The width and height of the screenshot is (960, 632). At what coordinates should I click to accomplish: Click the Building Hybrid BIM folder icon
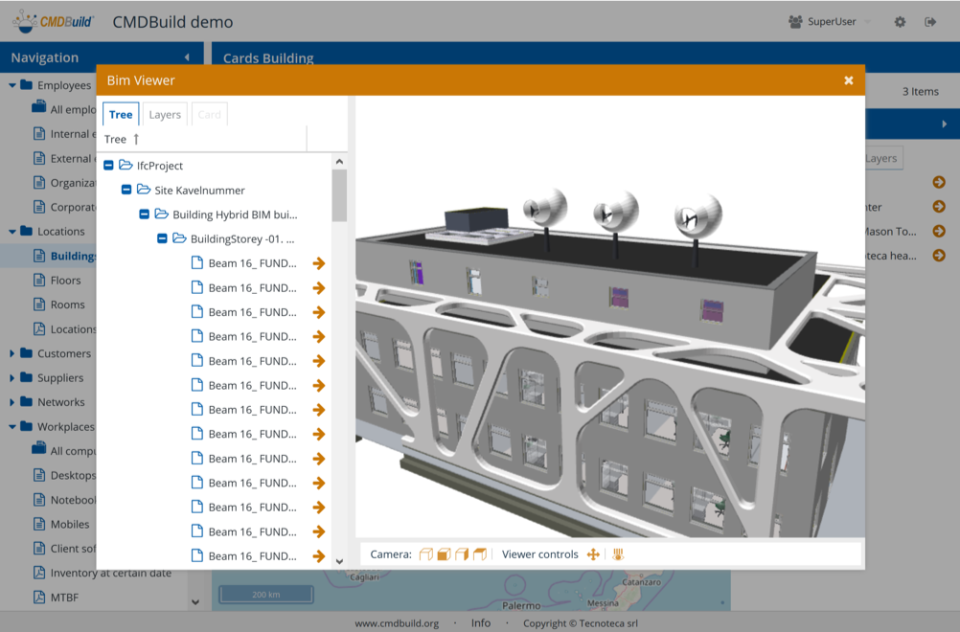162,214
